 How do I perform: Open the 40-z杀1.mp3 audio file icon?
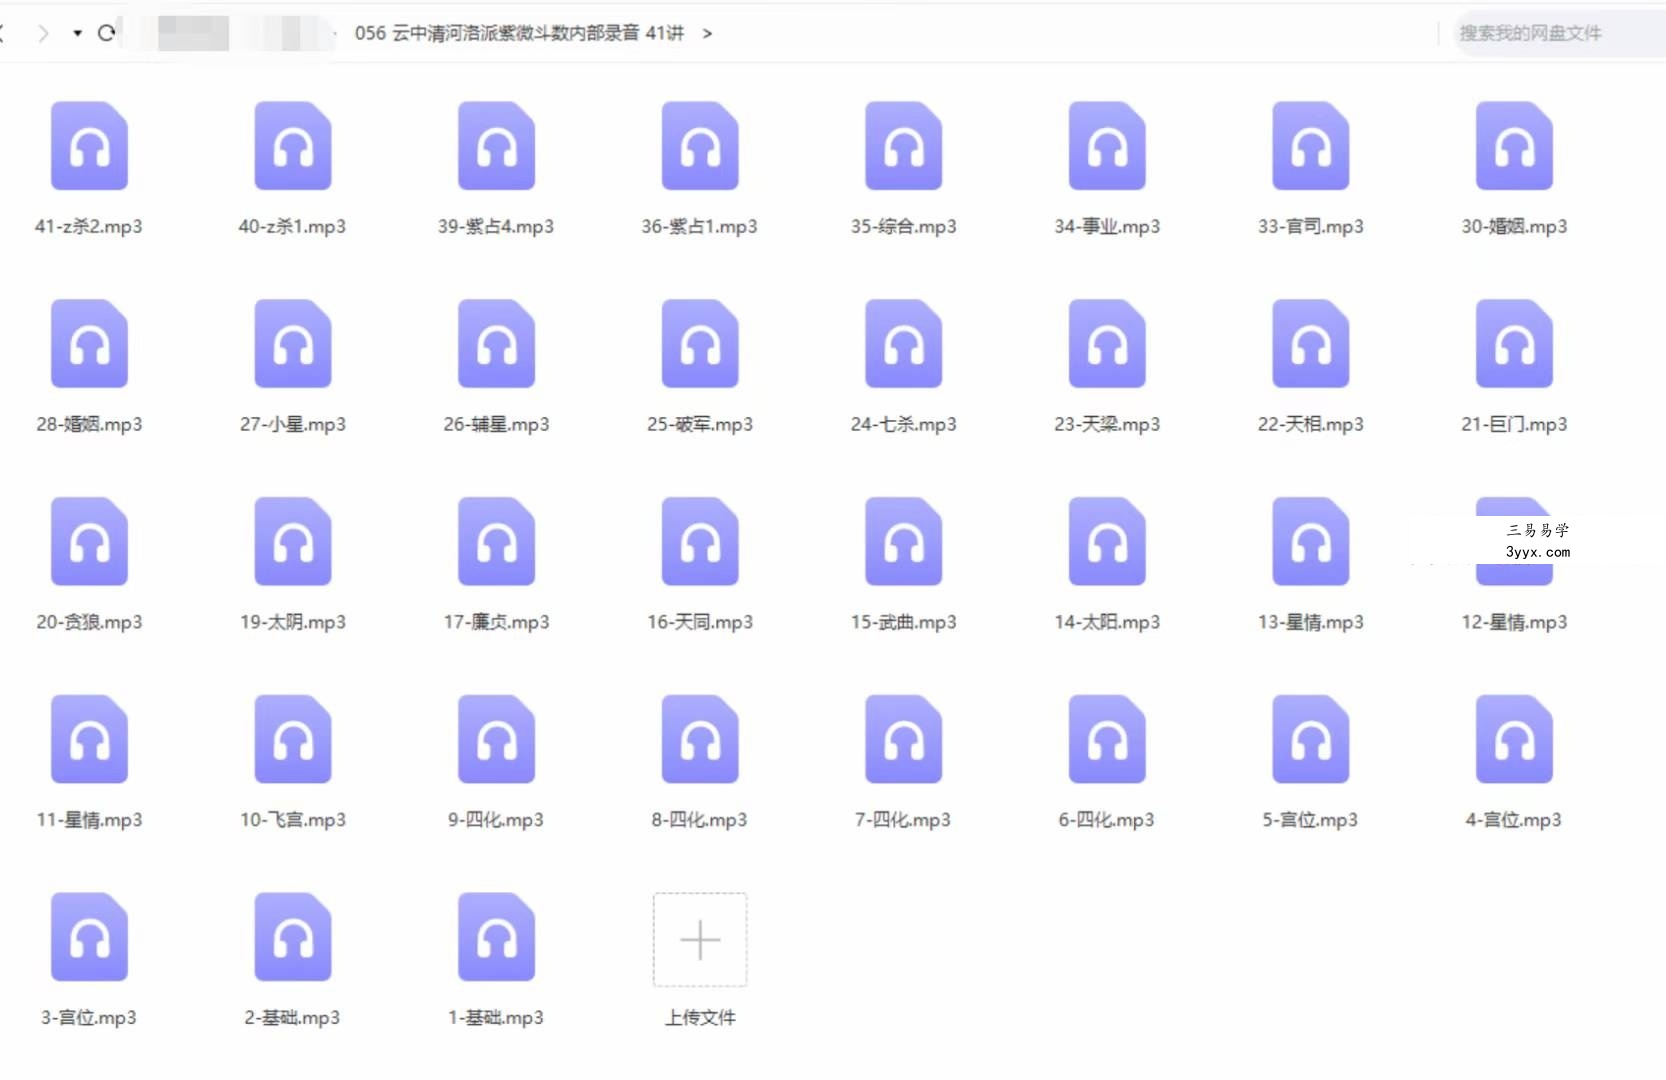[293, 146]
